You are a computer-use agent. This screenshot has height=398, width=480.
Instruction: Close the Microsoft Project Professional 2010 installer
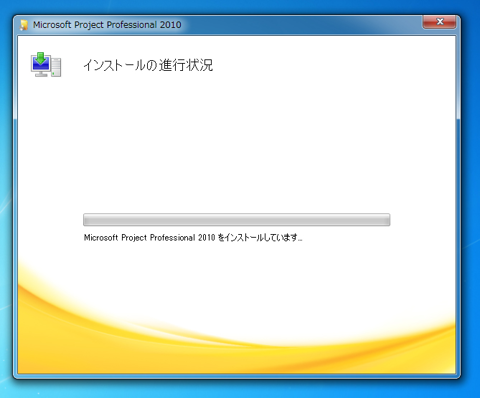439,22
